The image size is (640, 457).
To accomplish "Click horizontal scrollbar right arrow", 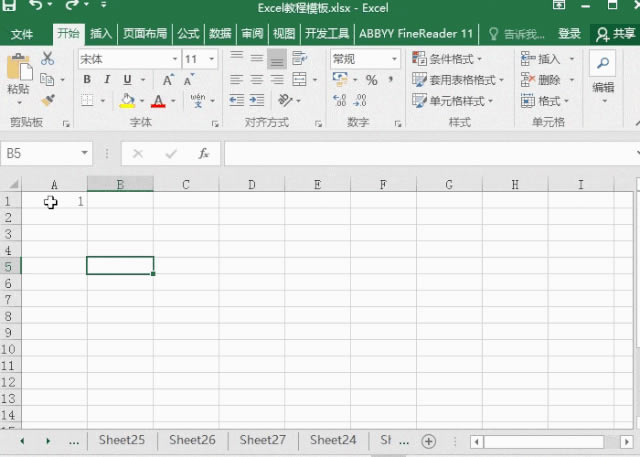I will coord(627,441).
